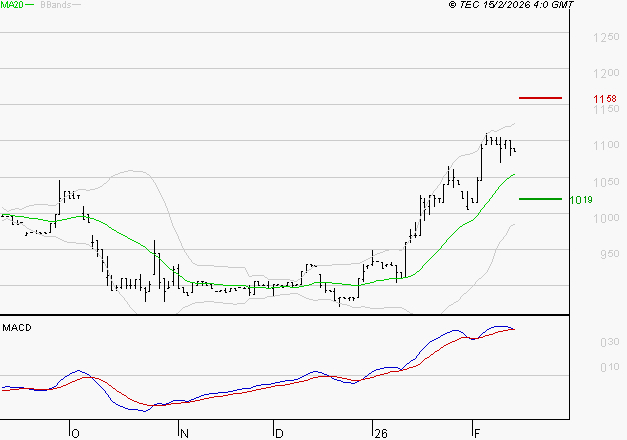Click the 1250 price axis label
The image size is (627, 440).
[x=606, y=38]
